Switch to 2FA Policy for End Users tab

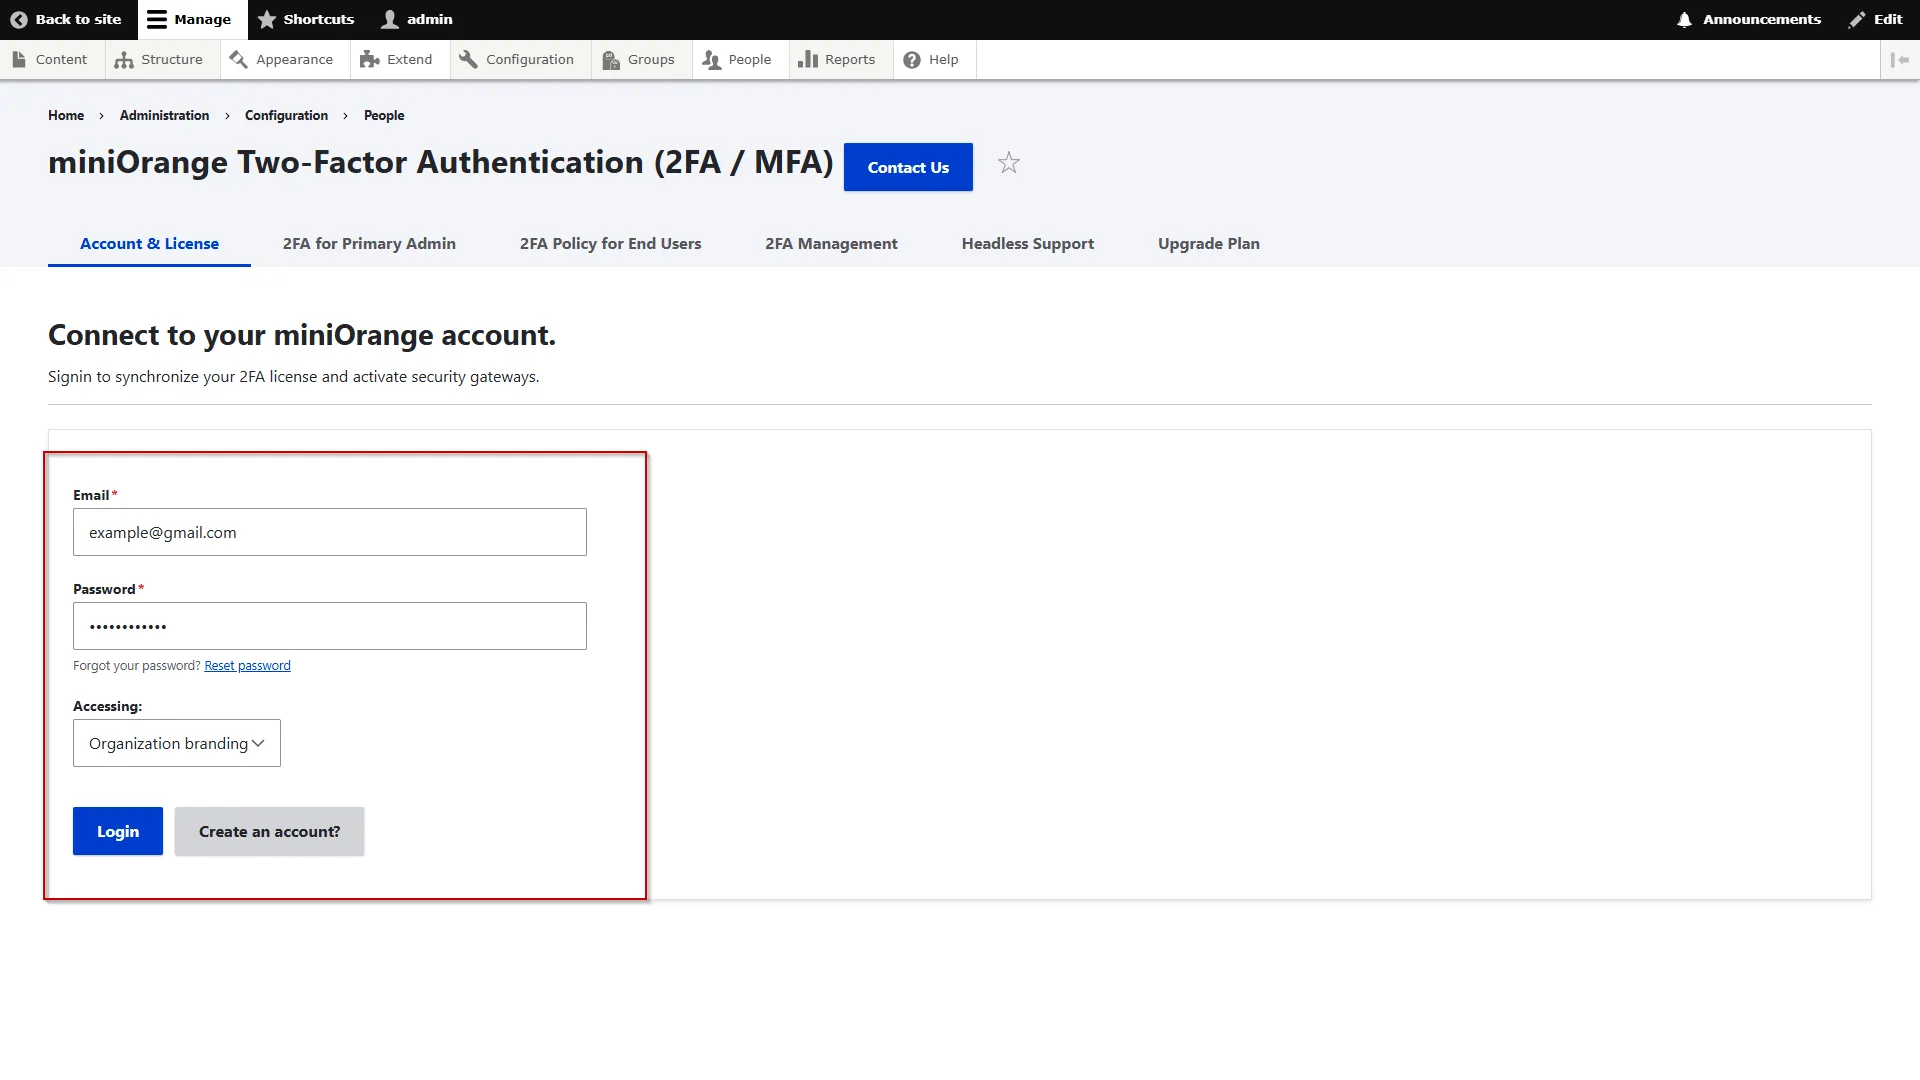pyautogui.click(x=610, y=243)
